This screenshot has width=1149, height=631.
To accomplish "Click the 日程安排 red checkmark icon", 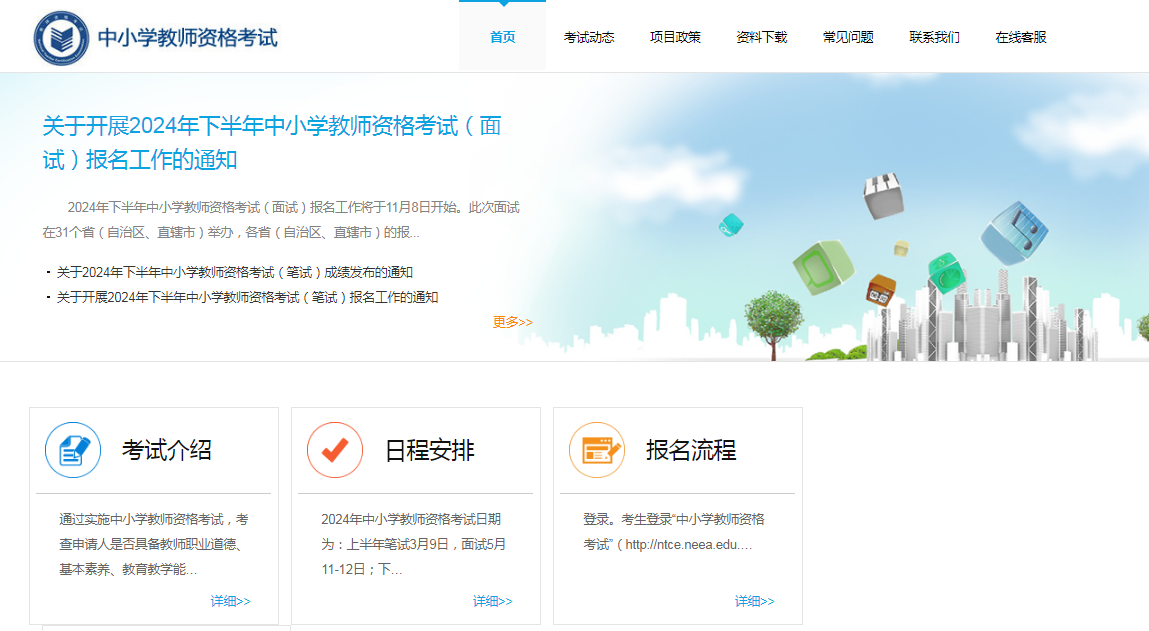I will pyautogui.click(x=335, y=450).
